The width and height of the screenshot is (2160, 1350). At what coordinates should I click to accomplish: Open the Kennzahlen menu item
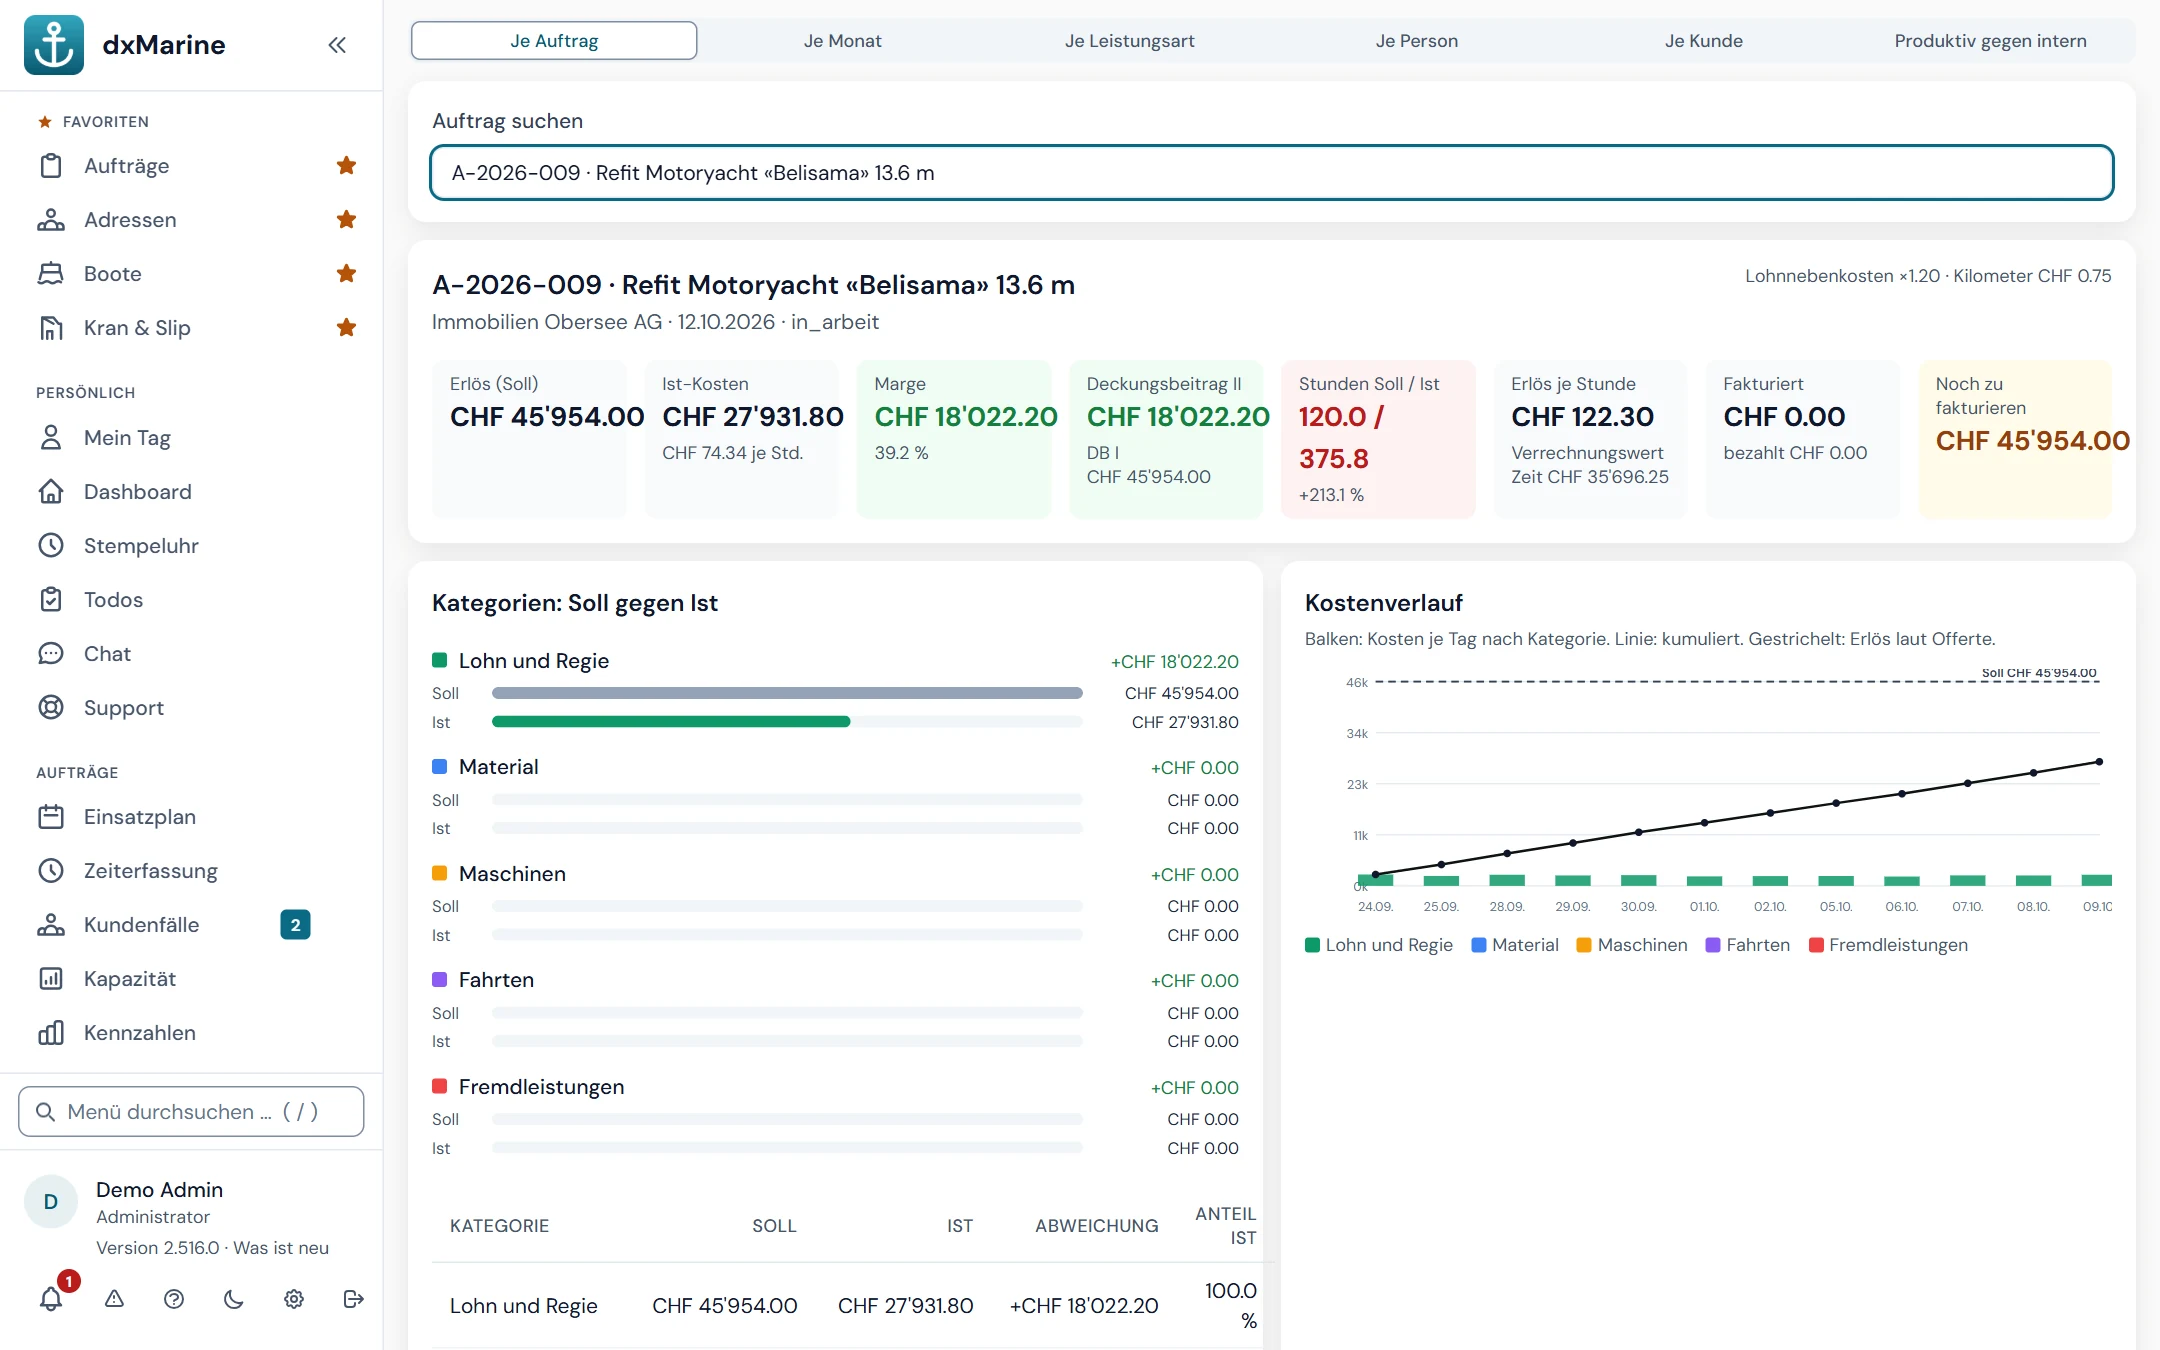[x=191, y=1033]
